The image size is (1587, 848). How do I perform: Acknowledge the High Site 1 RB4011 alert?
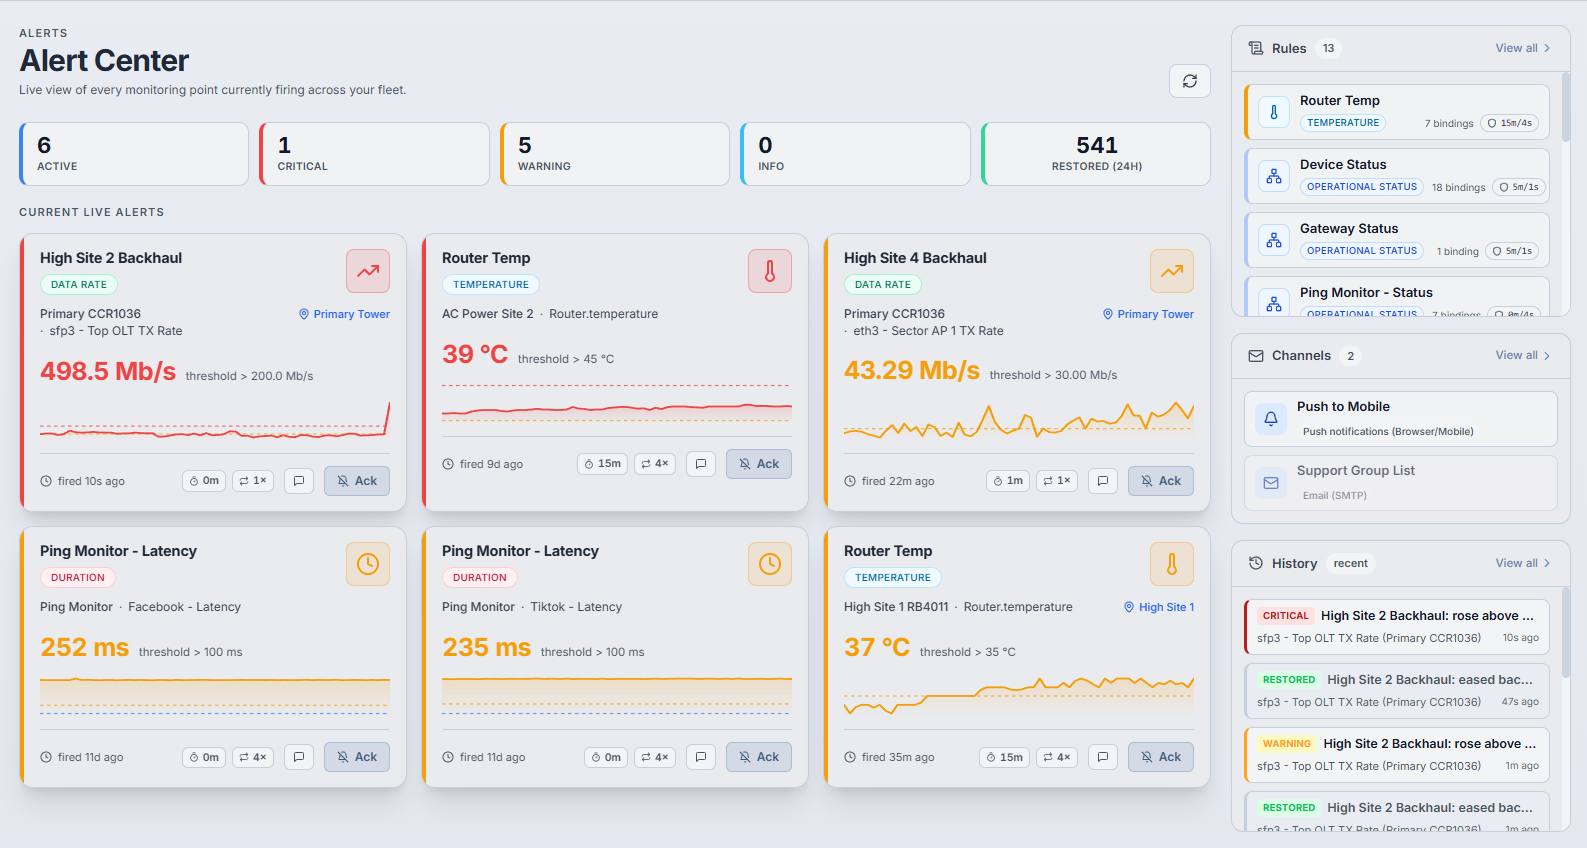1161,757
